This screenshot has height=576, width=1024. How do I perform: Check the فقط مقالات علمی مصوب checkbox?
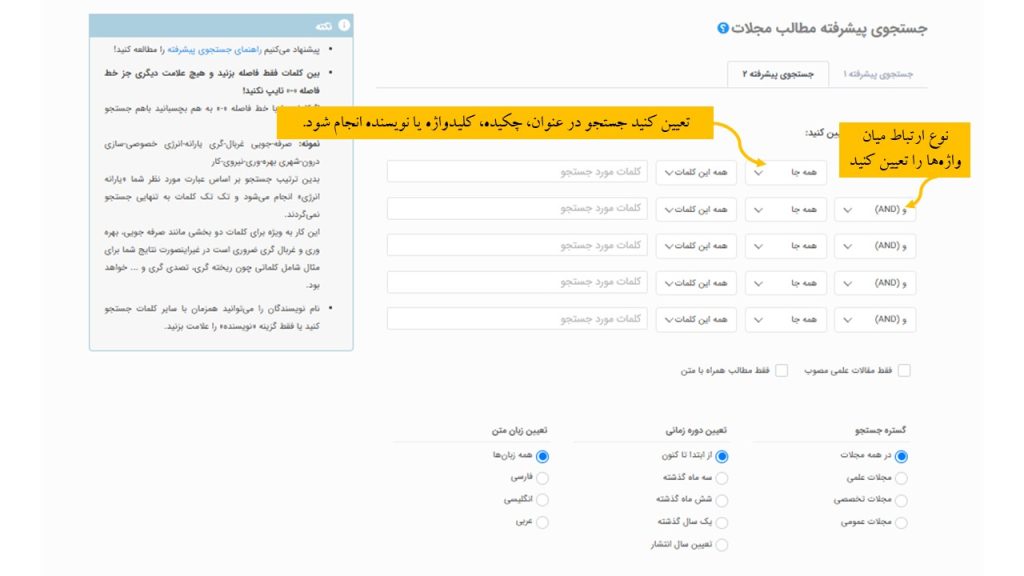(x=904, y=370)
